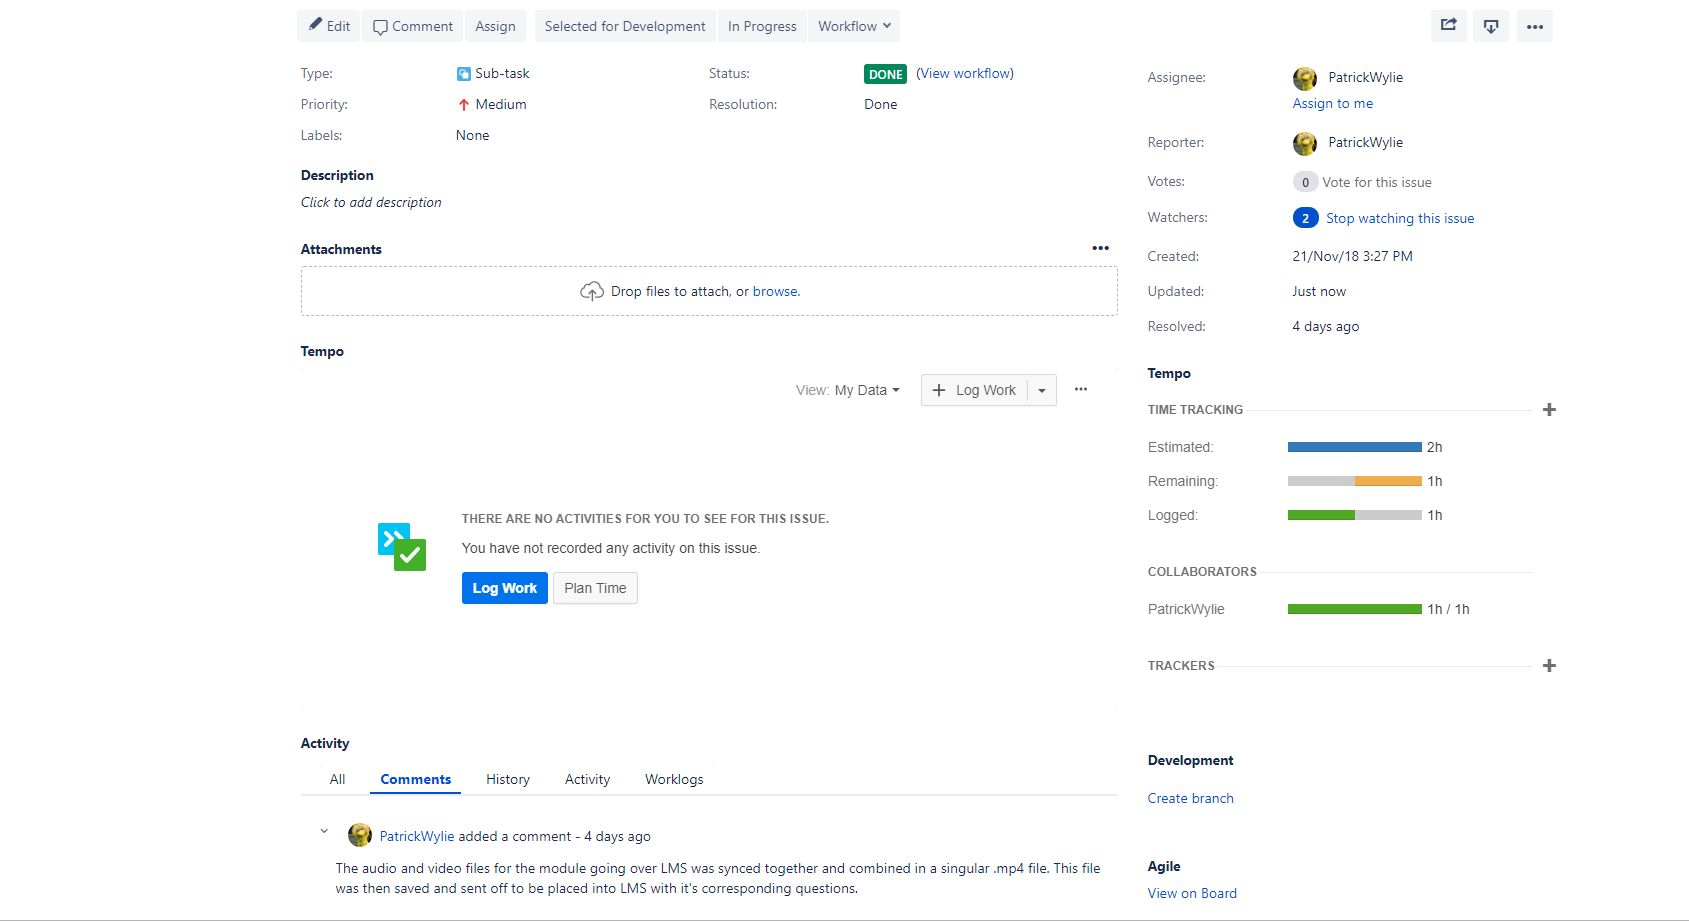Viewport: 1689px width, 923px height.
Task: Switch to the Activity tab
Action: tap(588, 780)
